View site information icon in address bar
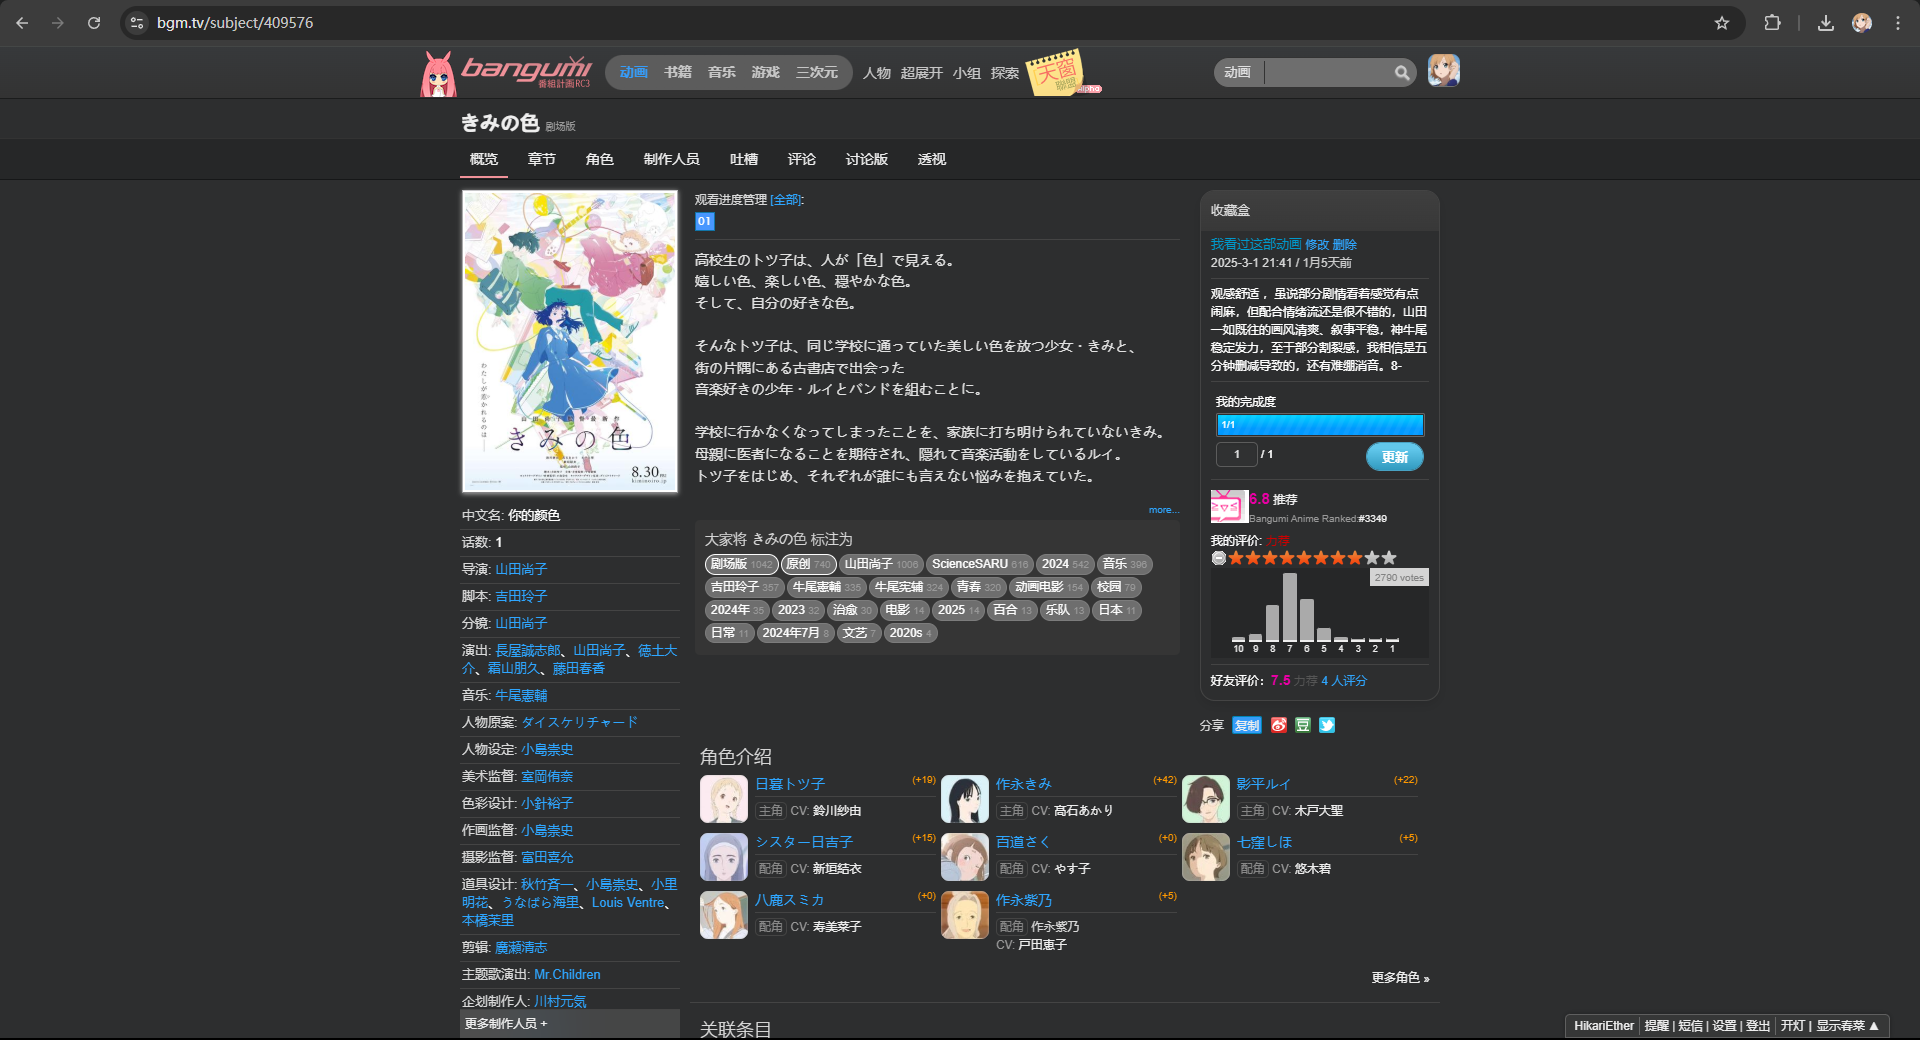The width and height of the screenshot is (1920, 1040). [x=138, y=23]
